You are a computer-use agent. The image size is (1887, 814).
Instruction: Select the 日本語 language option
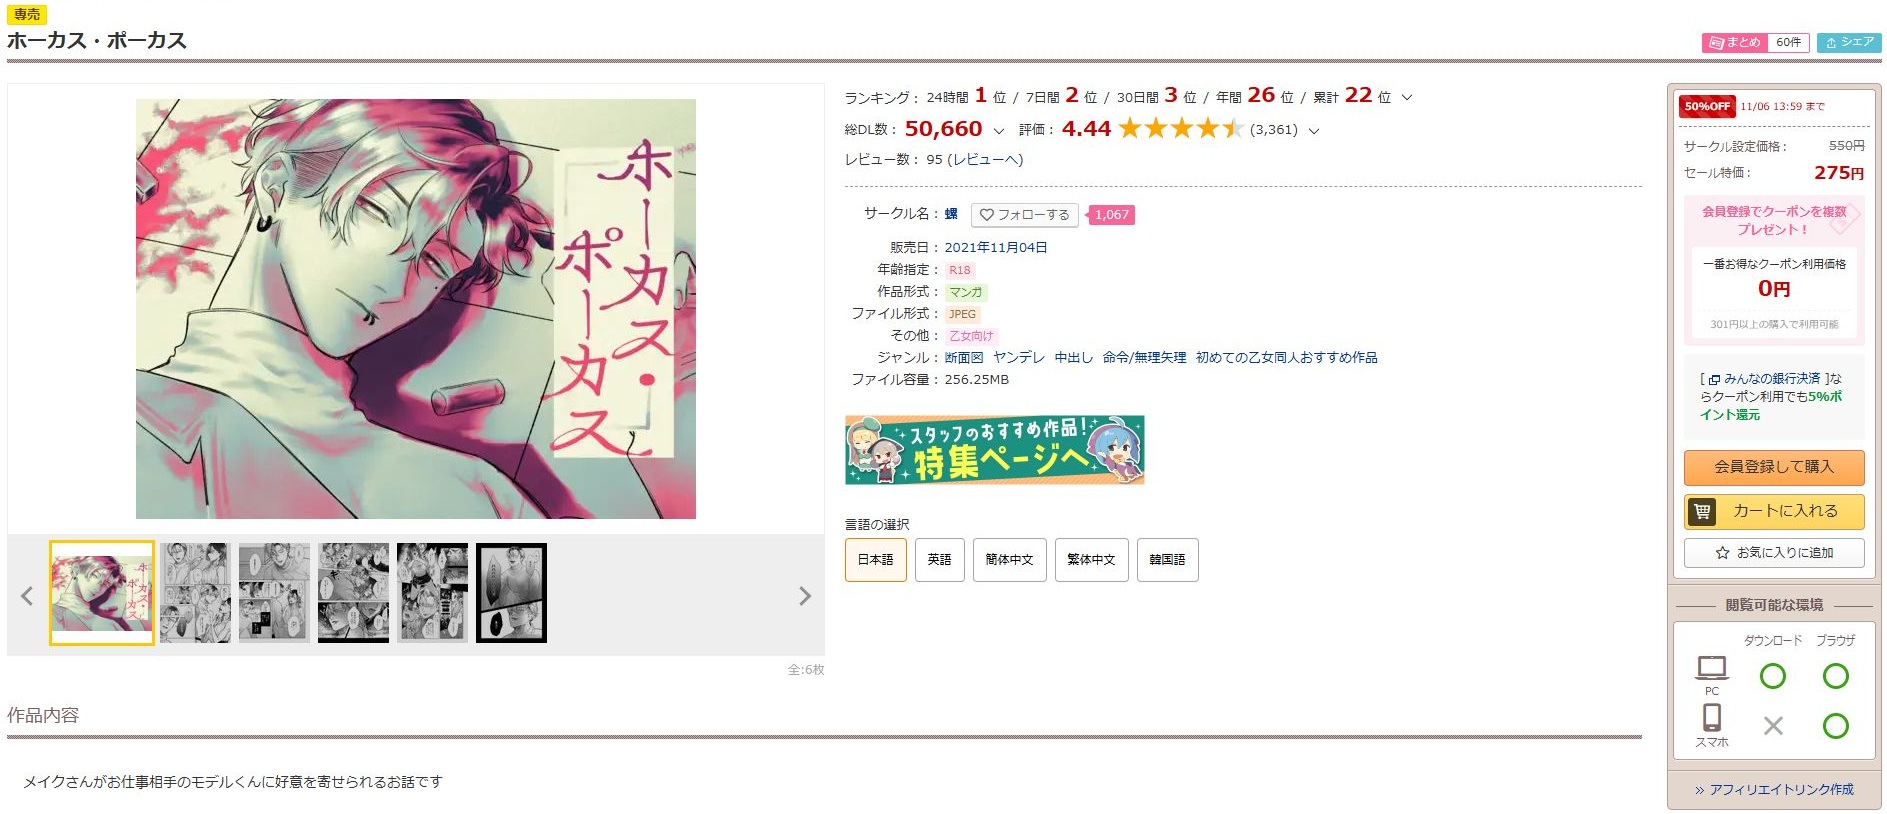coord(875,560)
